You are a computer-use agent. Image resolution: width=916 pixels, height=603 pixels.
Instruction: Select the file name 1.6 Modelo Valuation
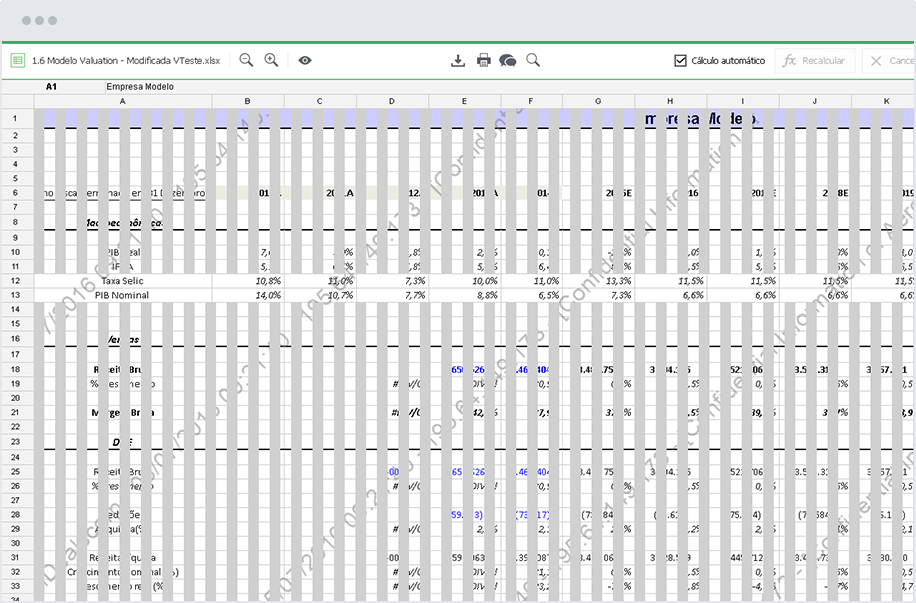click(126, 61)
